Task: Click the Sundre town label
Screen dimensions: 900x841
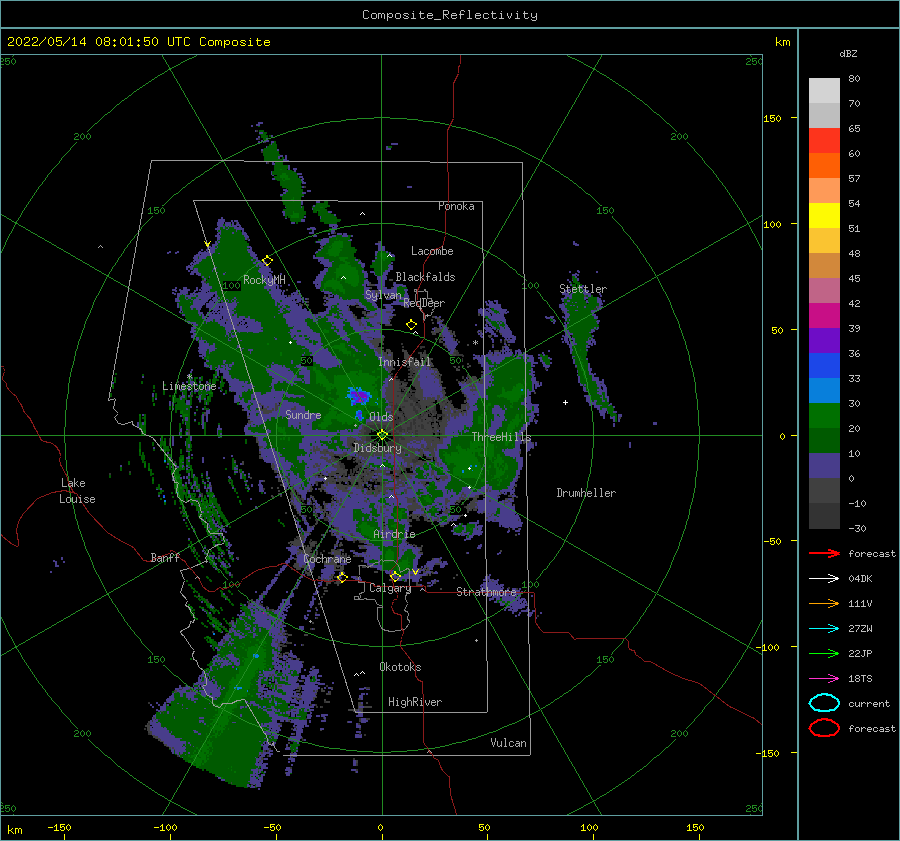Action: [303, 414]
